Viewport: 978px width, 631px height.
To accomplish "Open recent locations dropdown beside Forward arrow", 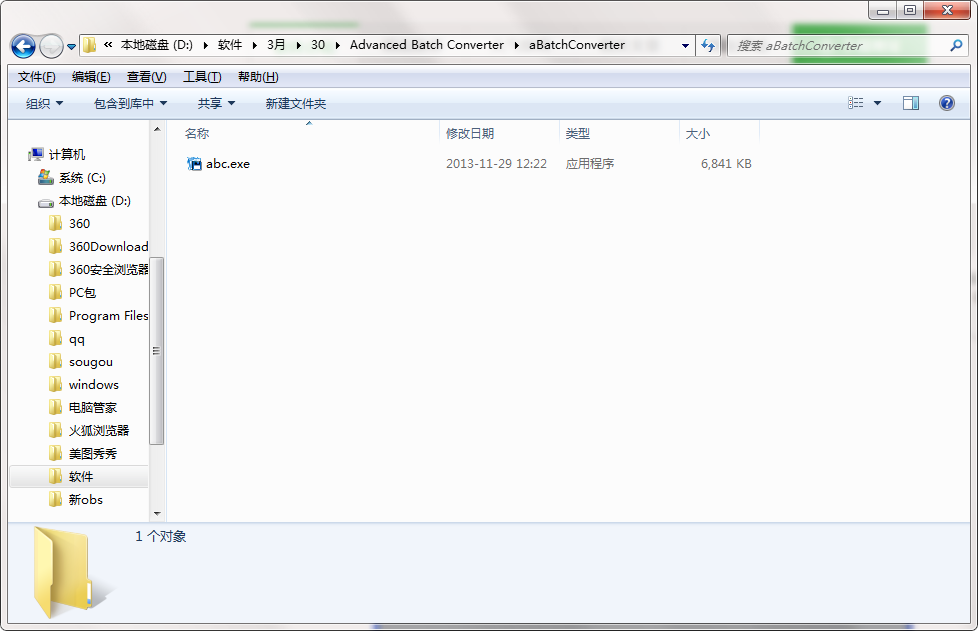I will (72, 46).
